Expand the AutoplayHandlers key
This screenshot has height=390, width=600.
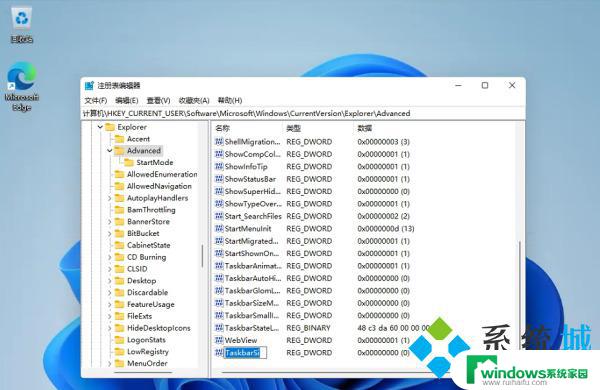point(110,198)
